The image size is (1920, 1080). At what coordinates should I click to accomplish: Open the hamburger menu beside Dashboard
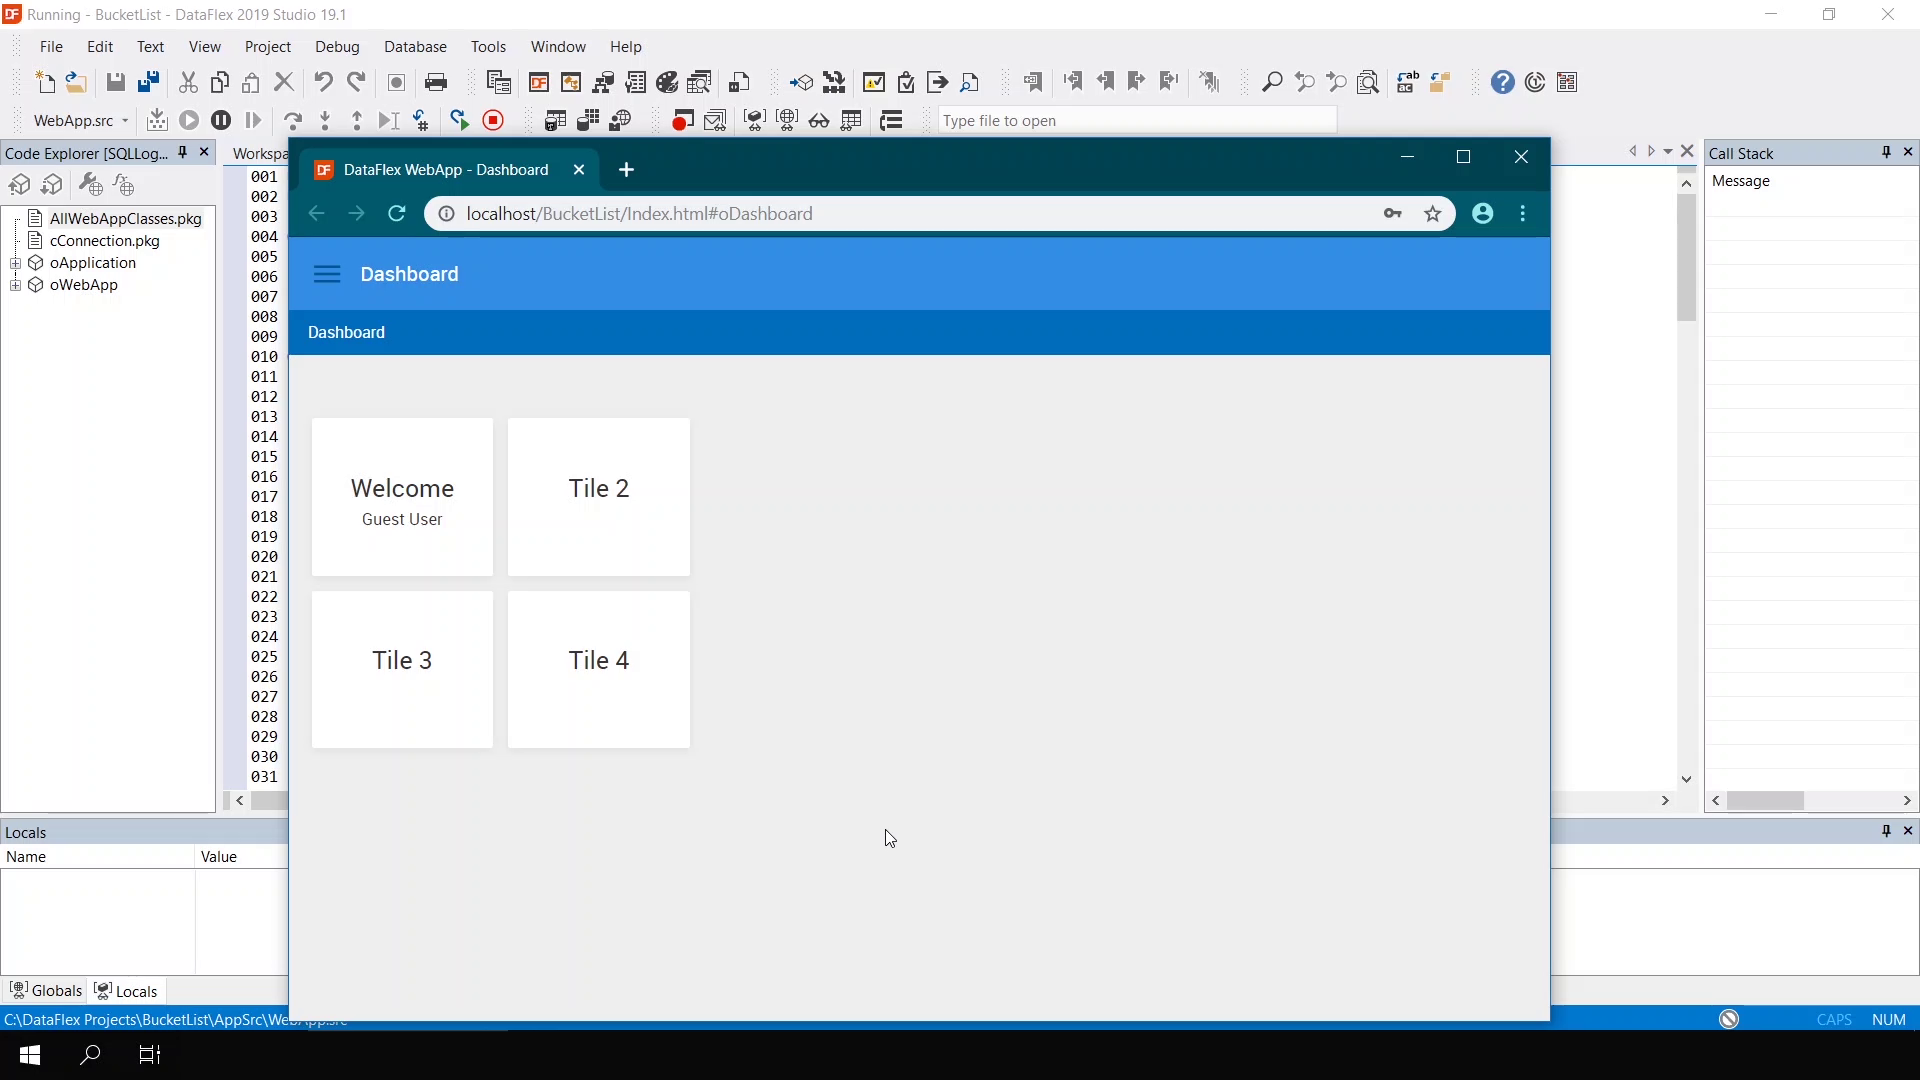coord(327,274)
